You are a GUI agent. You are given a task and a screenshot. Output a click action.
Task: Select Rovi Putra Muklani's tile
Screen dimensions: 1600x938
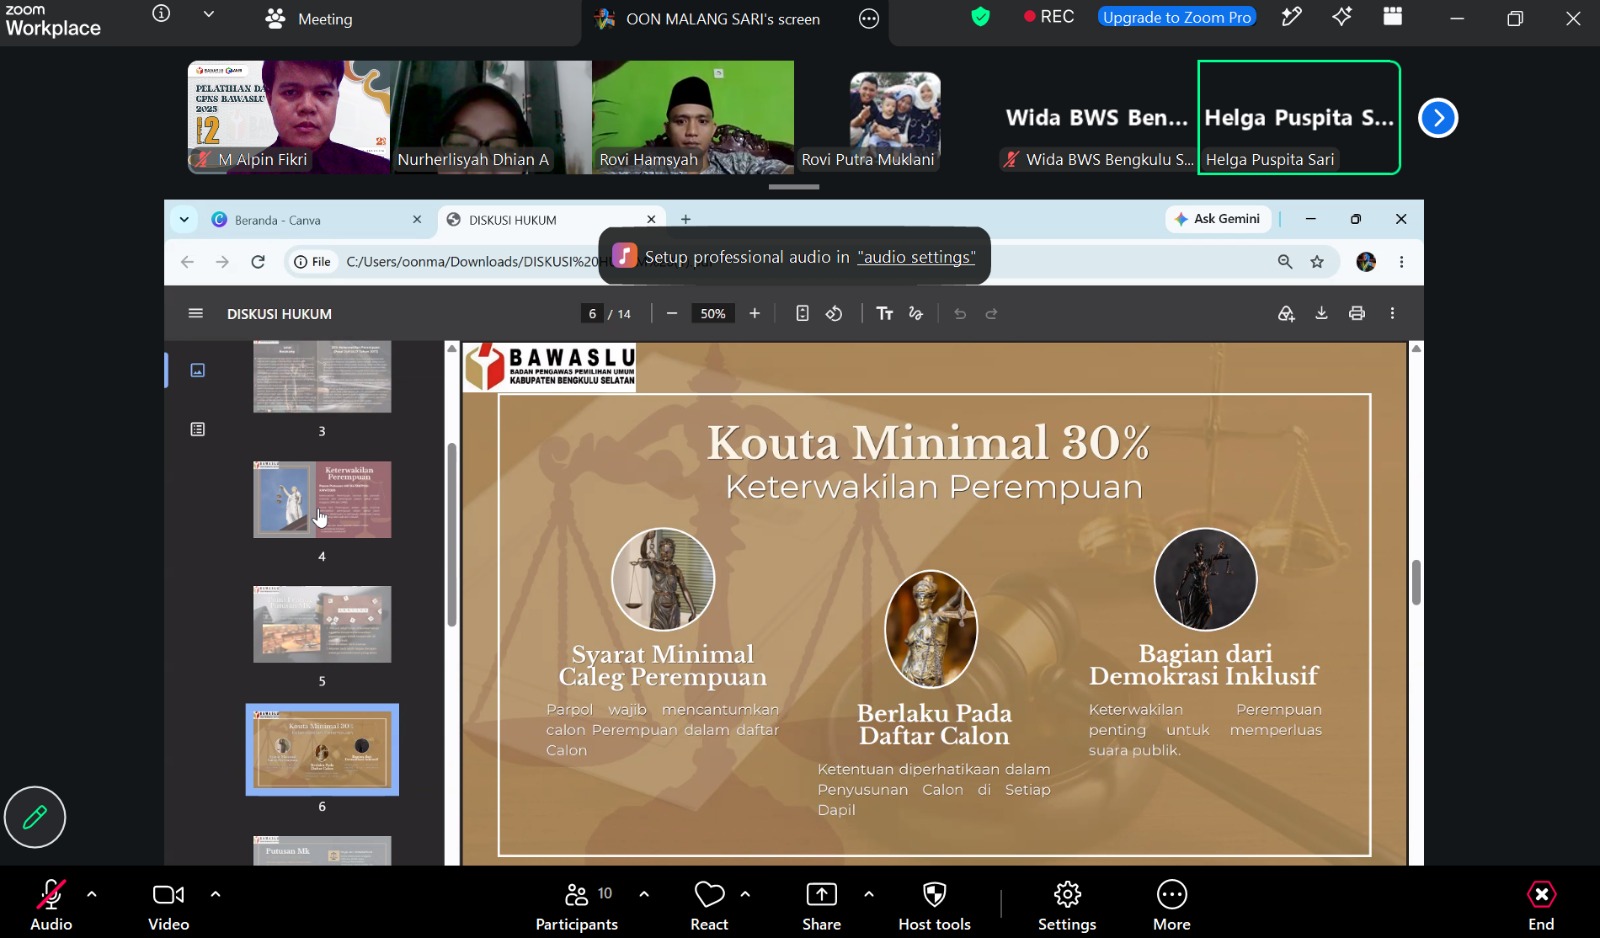pos(895,117)
